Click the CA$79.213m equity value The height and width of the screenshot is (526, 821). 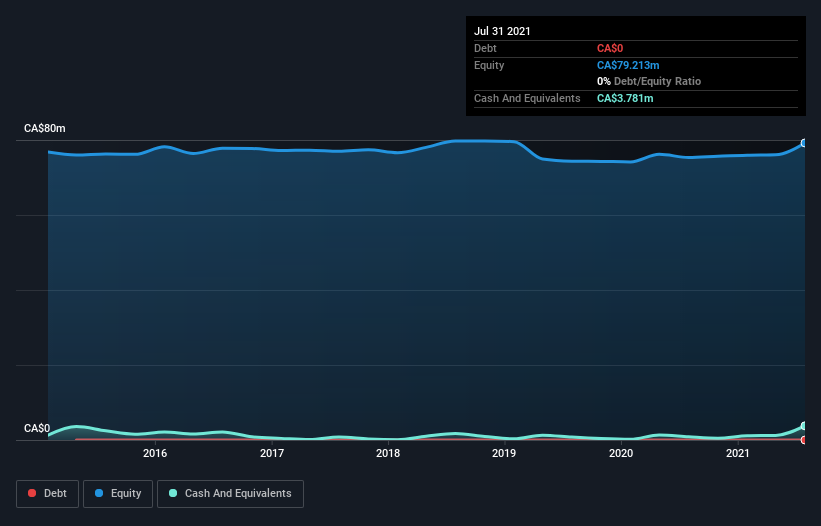point(628,65)
